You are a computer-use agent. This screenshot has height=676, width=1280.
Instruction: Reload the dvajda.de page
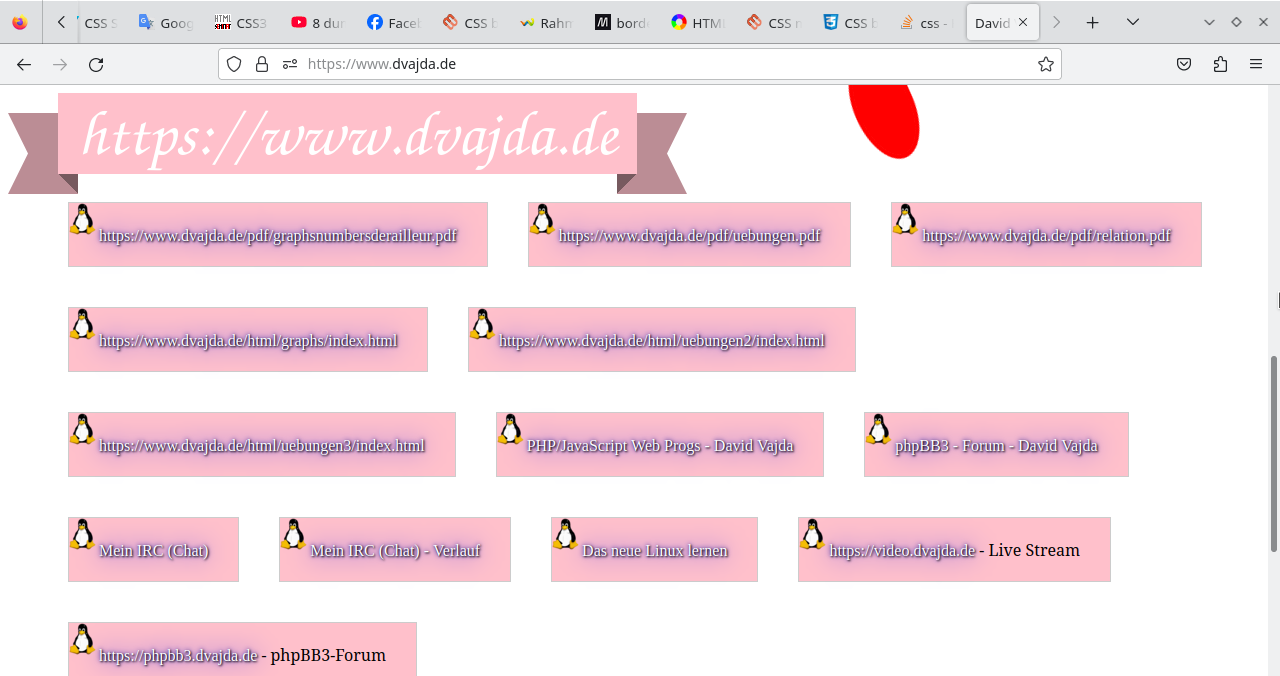click(96, 64)
